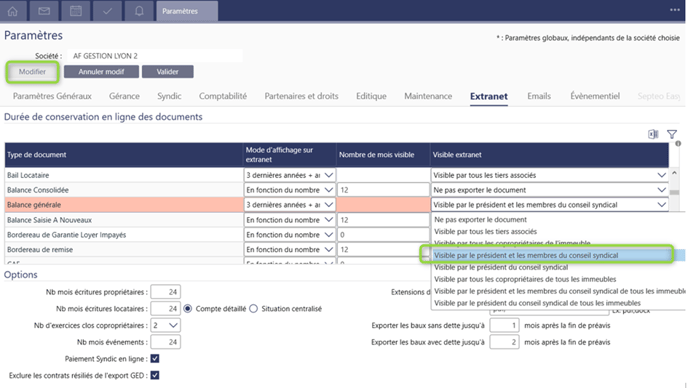Select the Balance générale row
Screen dimensions: 688x388
coord(124,205)
